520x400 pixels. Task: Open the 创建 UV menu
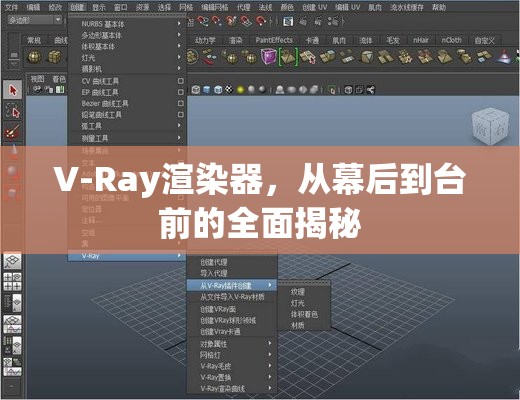[x=315, y=7]
